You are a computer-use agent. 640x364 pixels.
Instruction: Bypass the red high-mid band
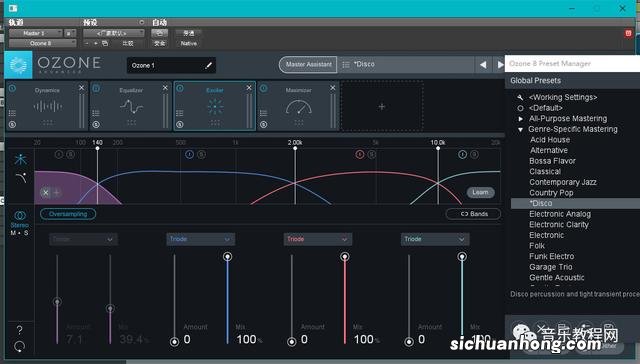[x=360, y=154]
